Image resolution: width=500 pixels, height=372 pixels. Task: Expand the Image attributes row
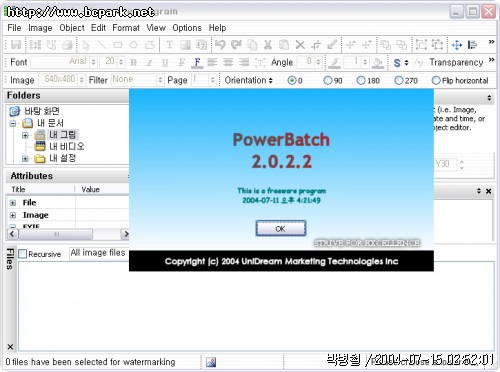(13, 215)
